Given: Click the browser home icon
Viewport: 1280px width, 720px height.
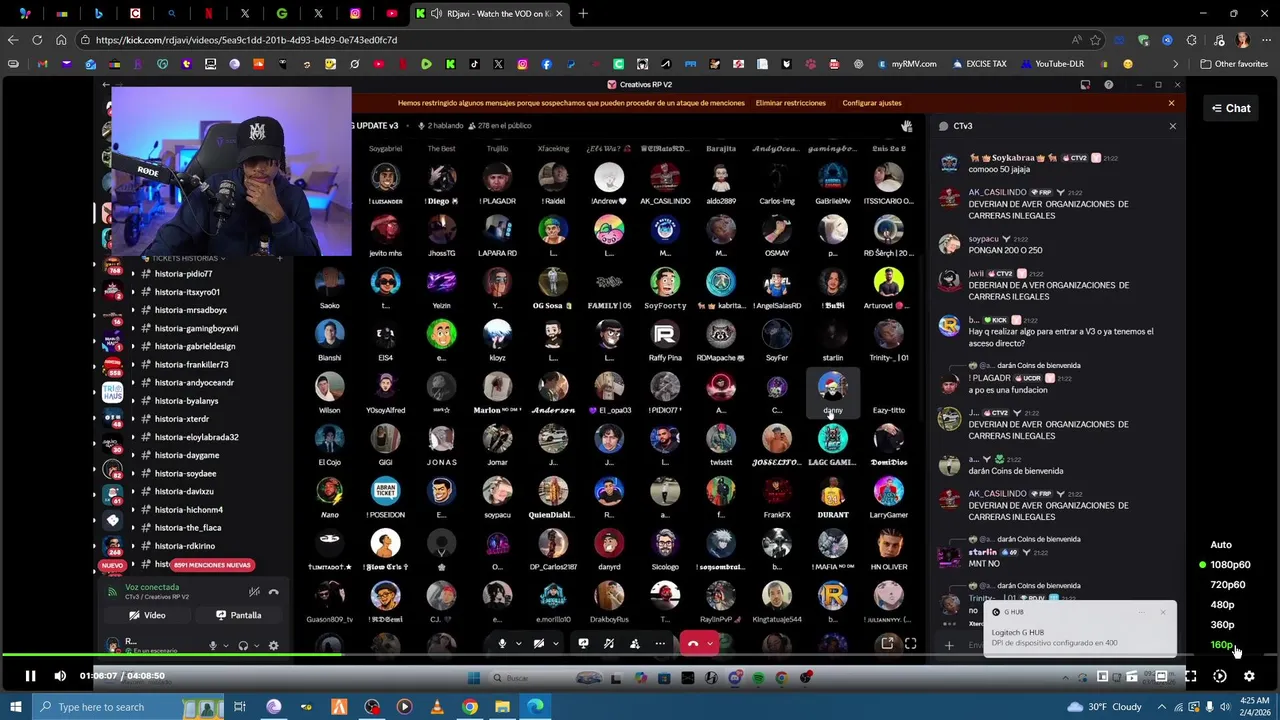Looking at the screenshot, I should pos(61,40).
